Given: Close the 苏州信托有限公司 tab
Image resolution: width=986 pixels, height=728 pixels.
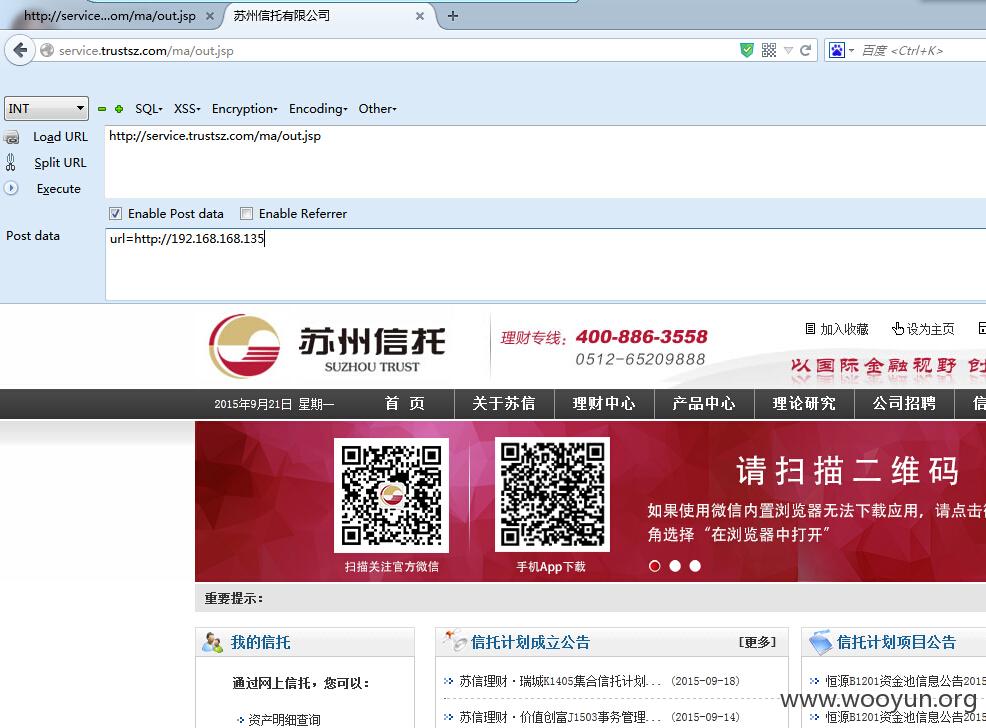Looking at the screenshot, I should 419,16.
